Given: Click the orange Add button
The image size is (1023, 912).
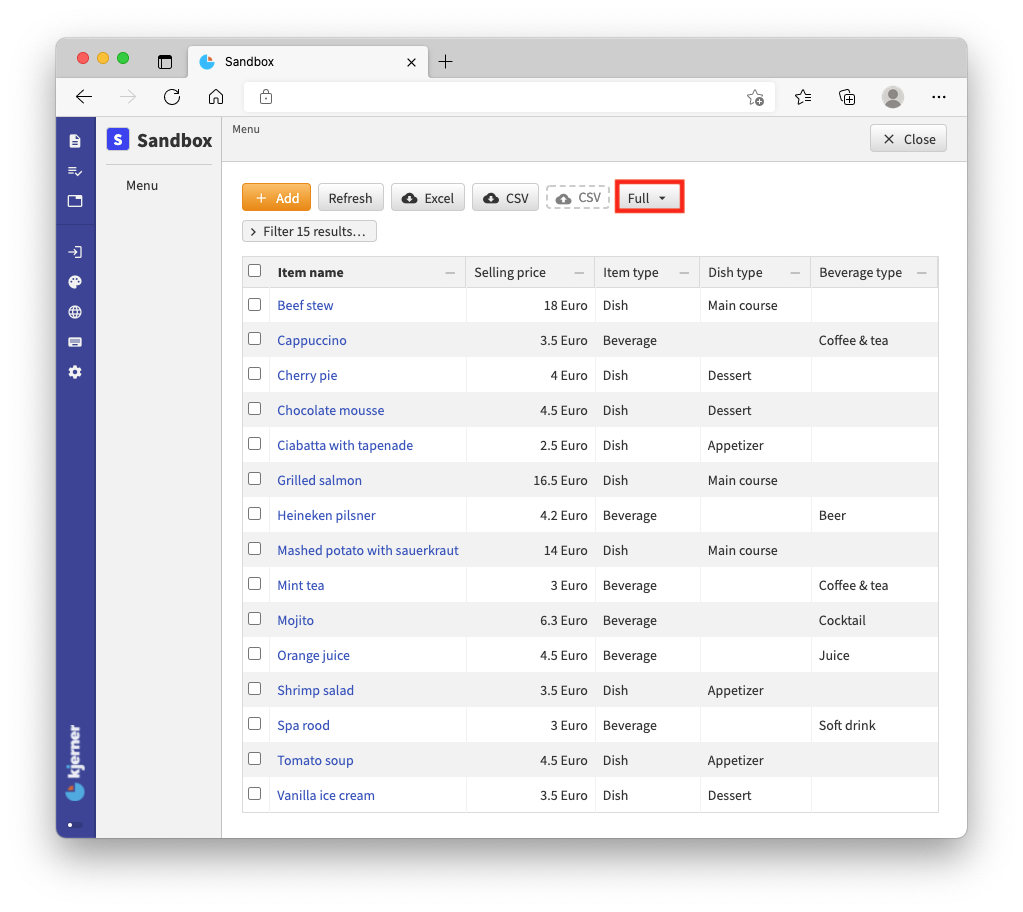Looking at the screenshot, I should point(277,198).
